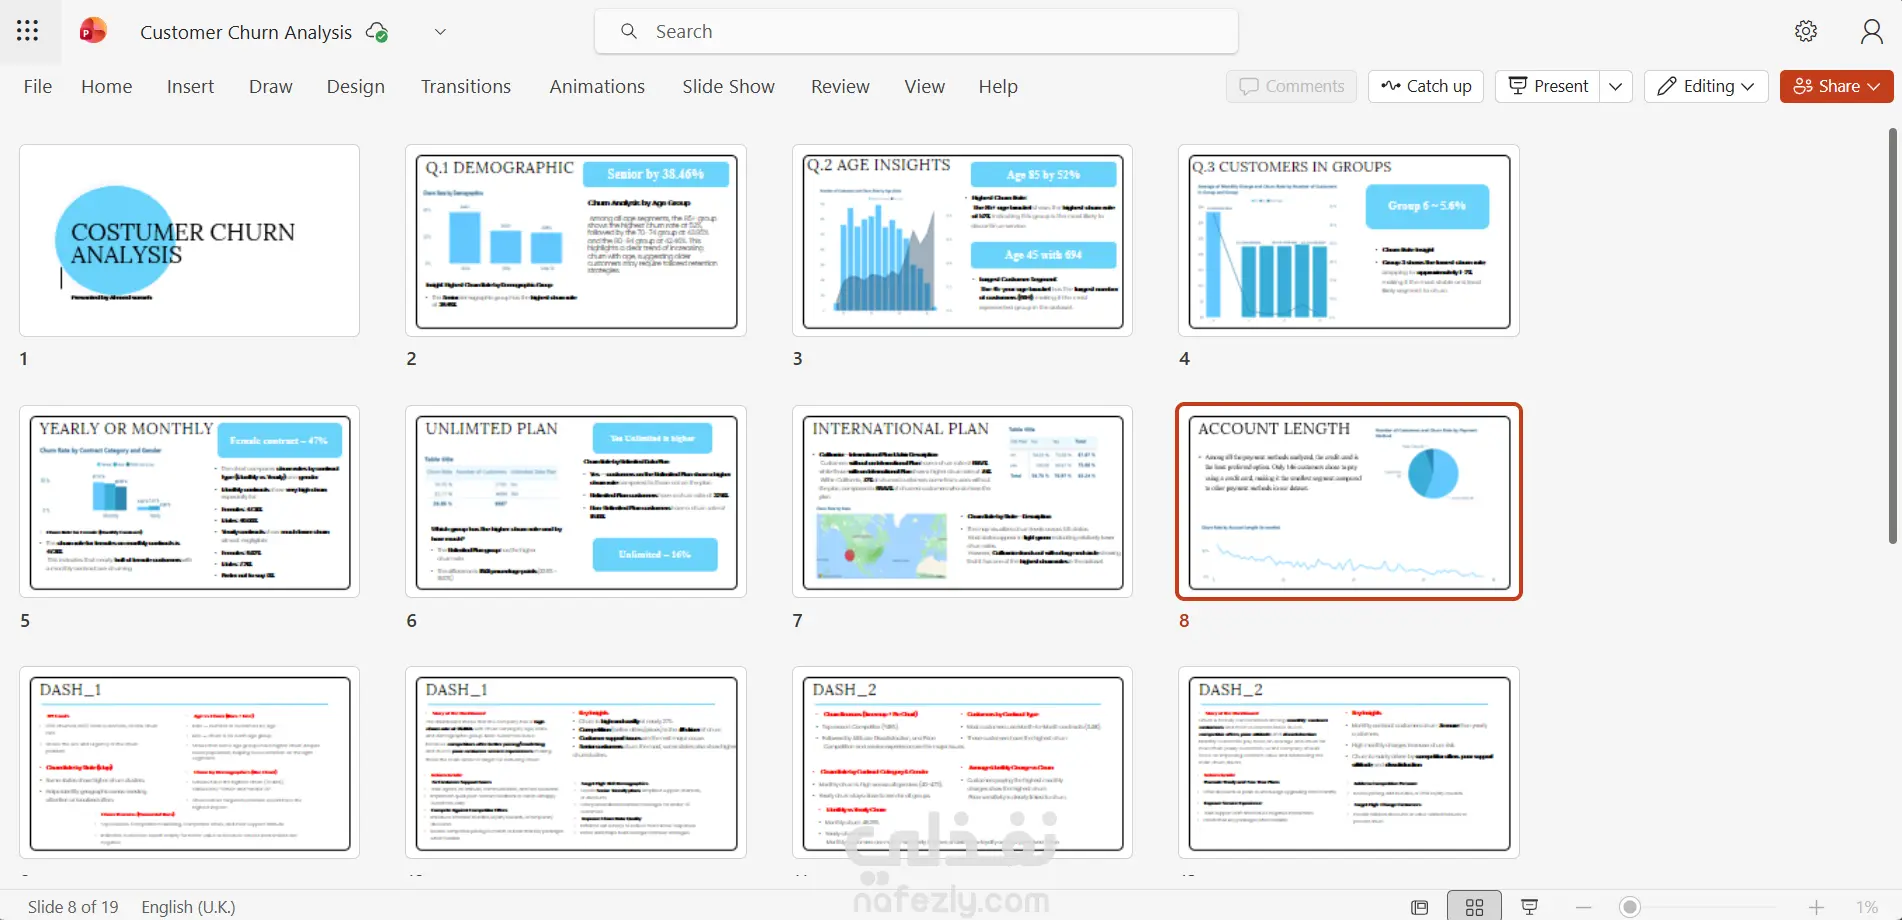The height and width of the screenshot is (920, 1902).
Task: Zoom in with the plus icon
Action: [1817, 907]
